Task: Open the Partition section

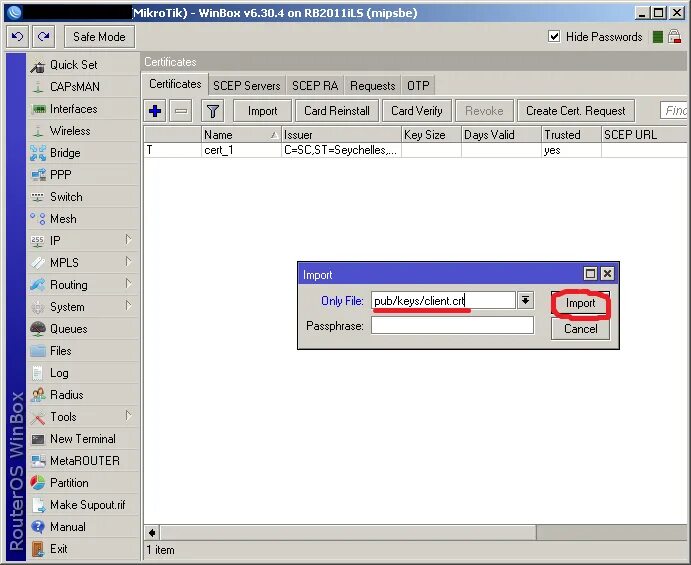Action: (69, 483)
